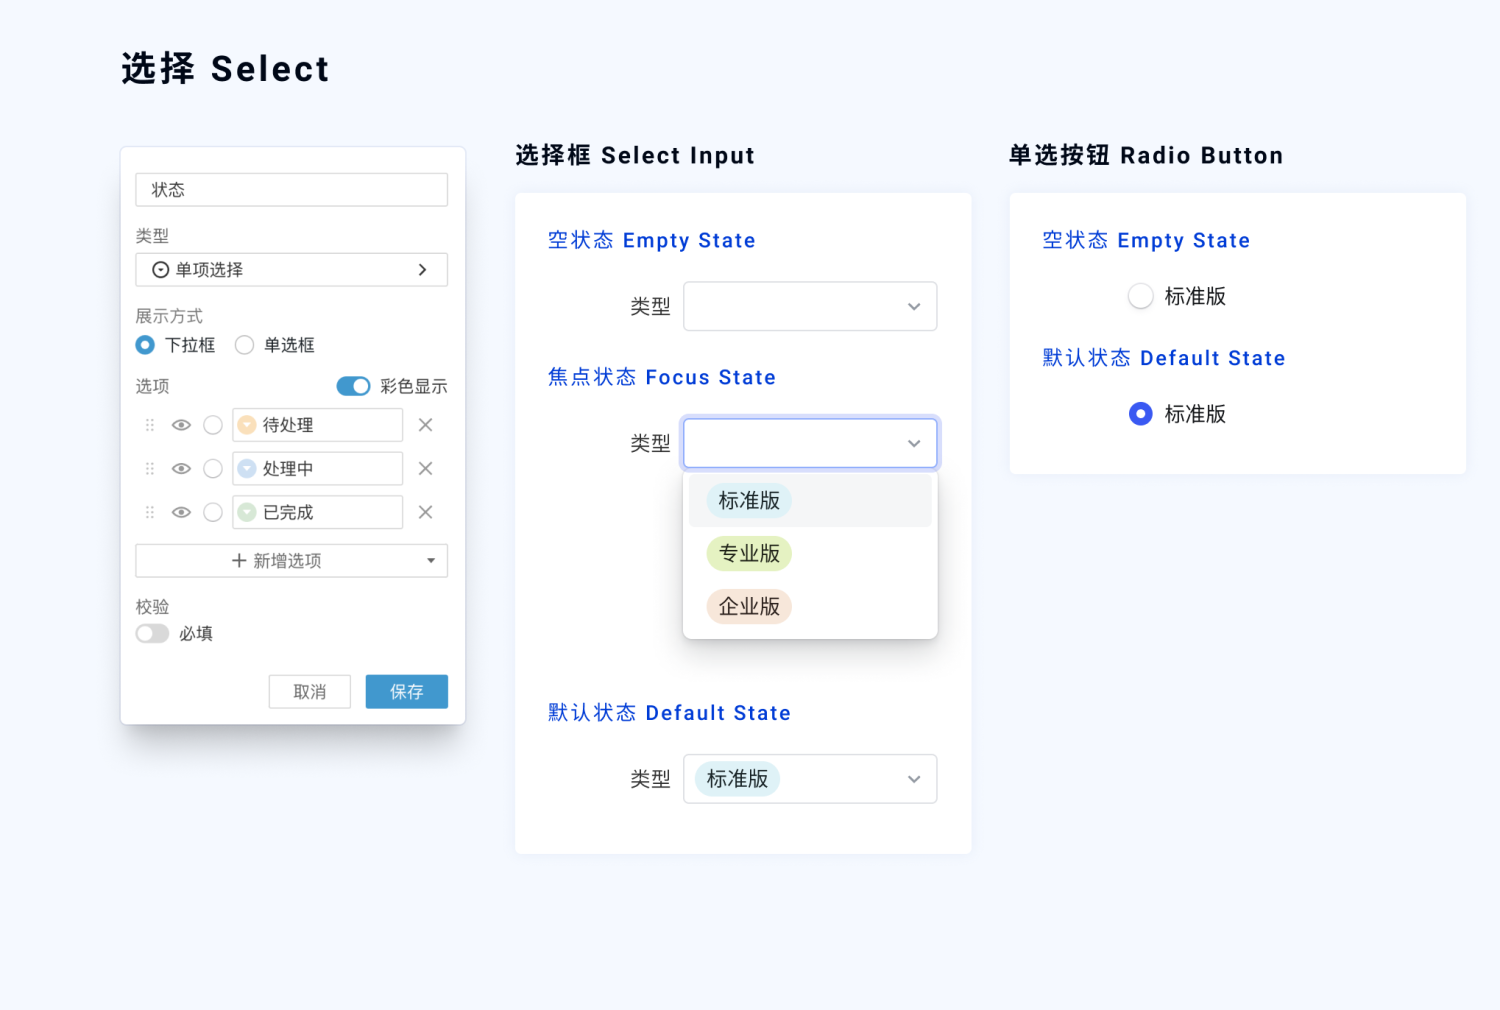
Task: Click the orange color icon for 待处理
Action: 247,425
